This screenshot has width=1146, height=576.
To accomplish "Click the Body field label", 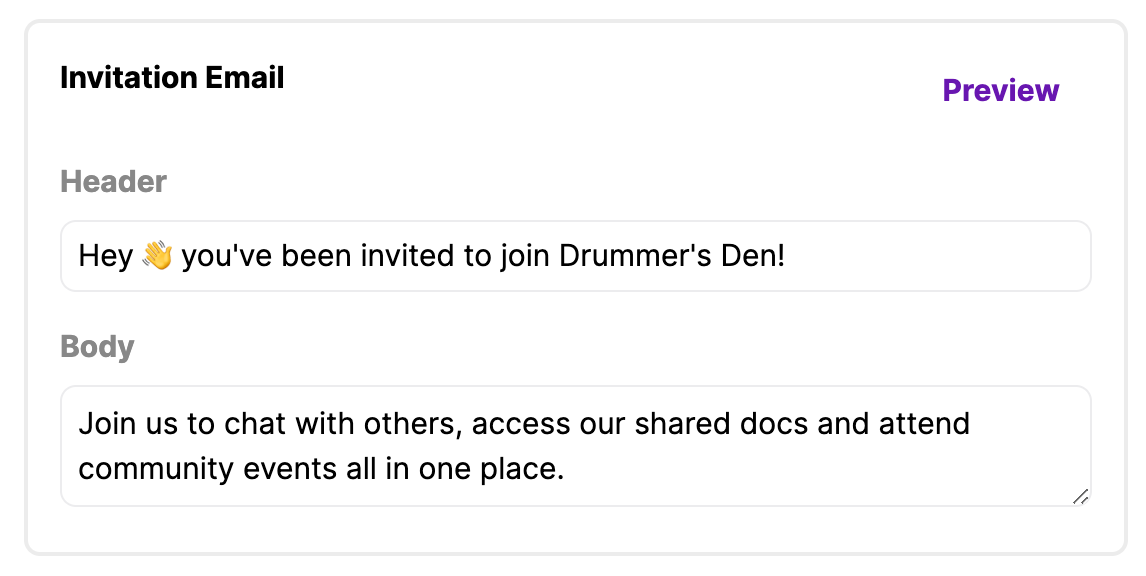I will (x=97, y=347).
